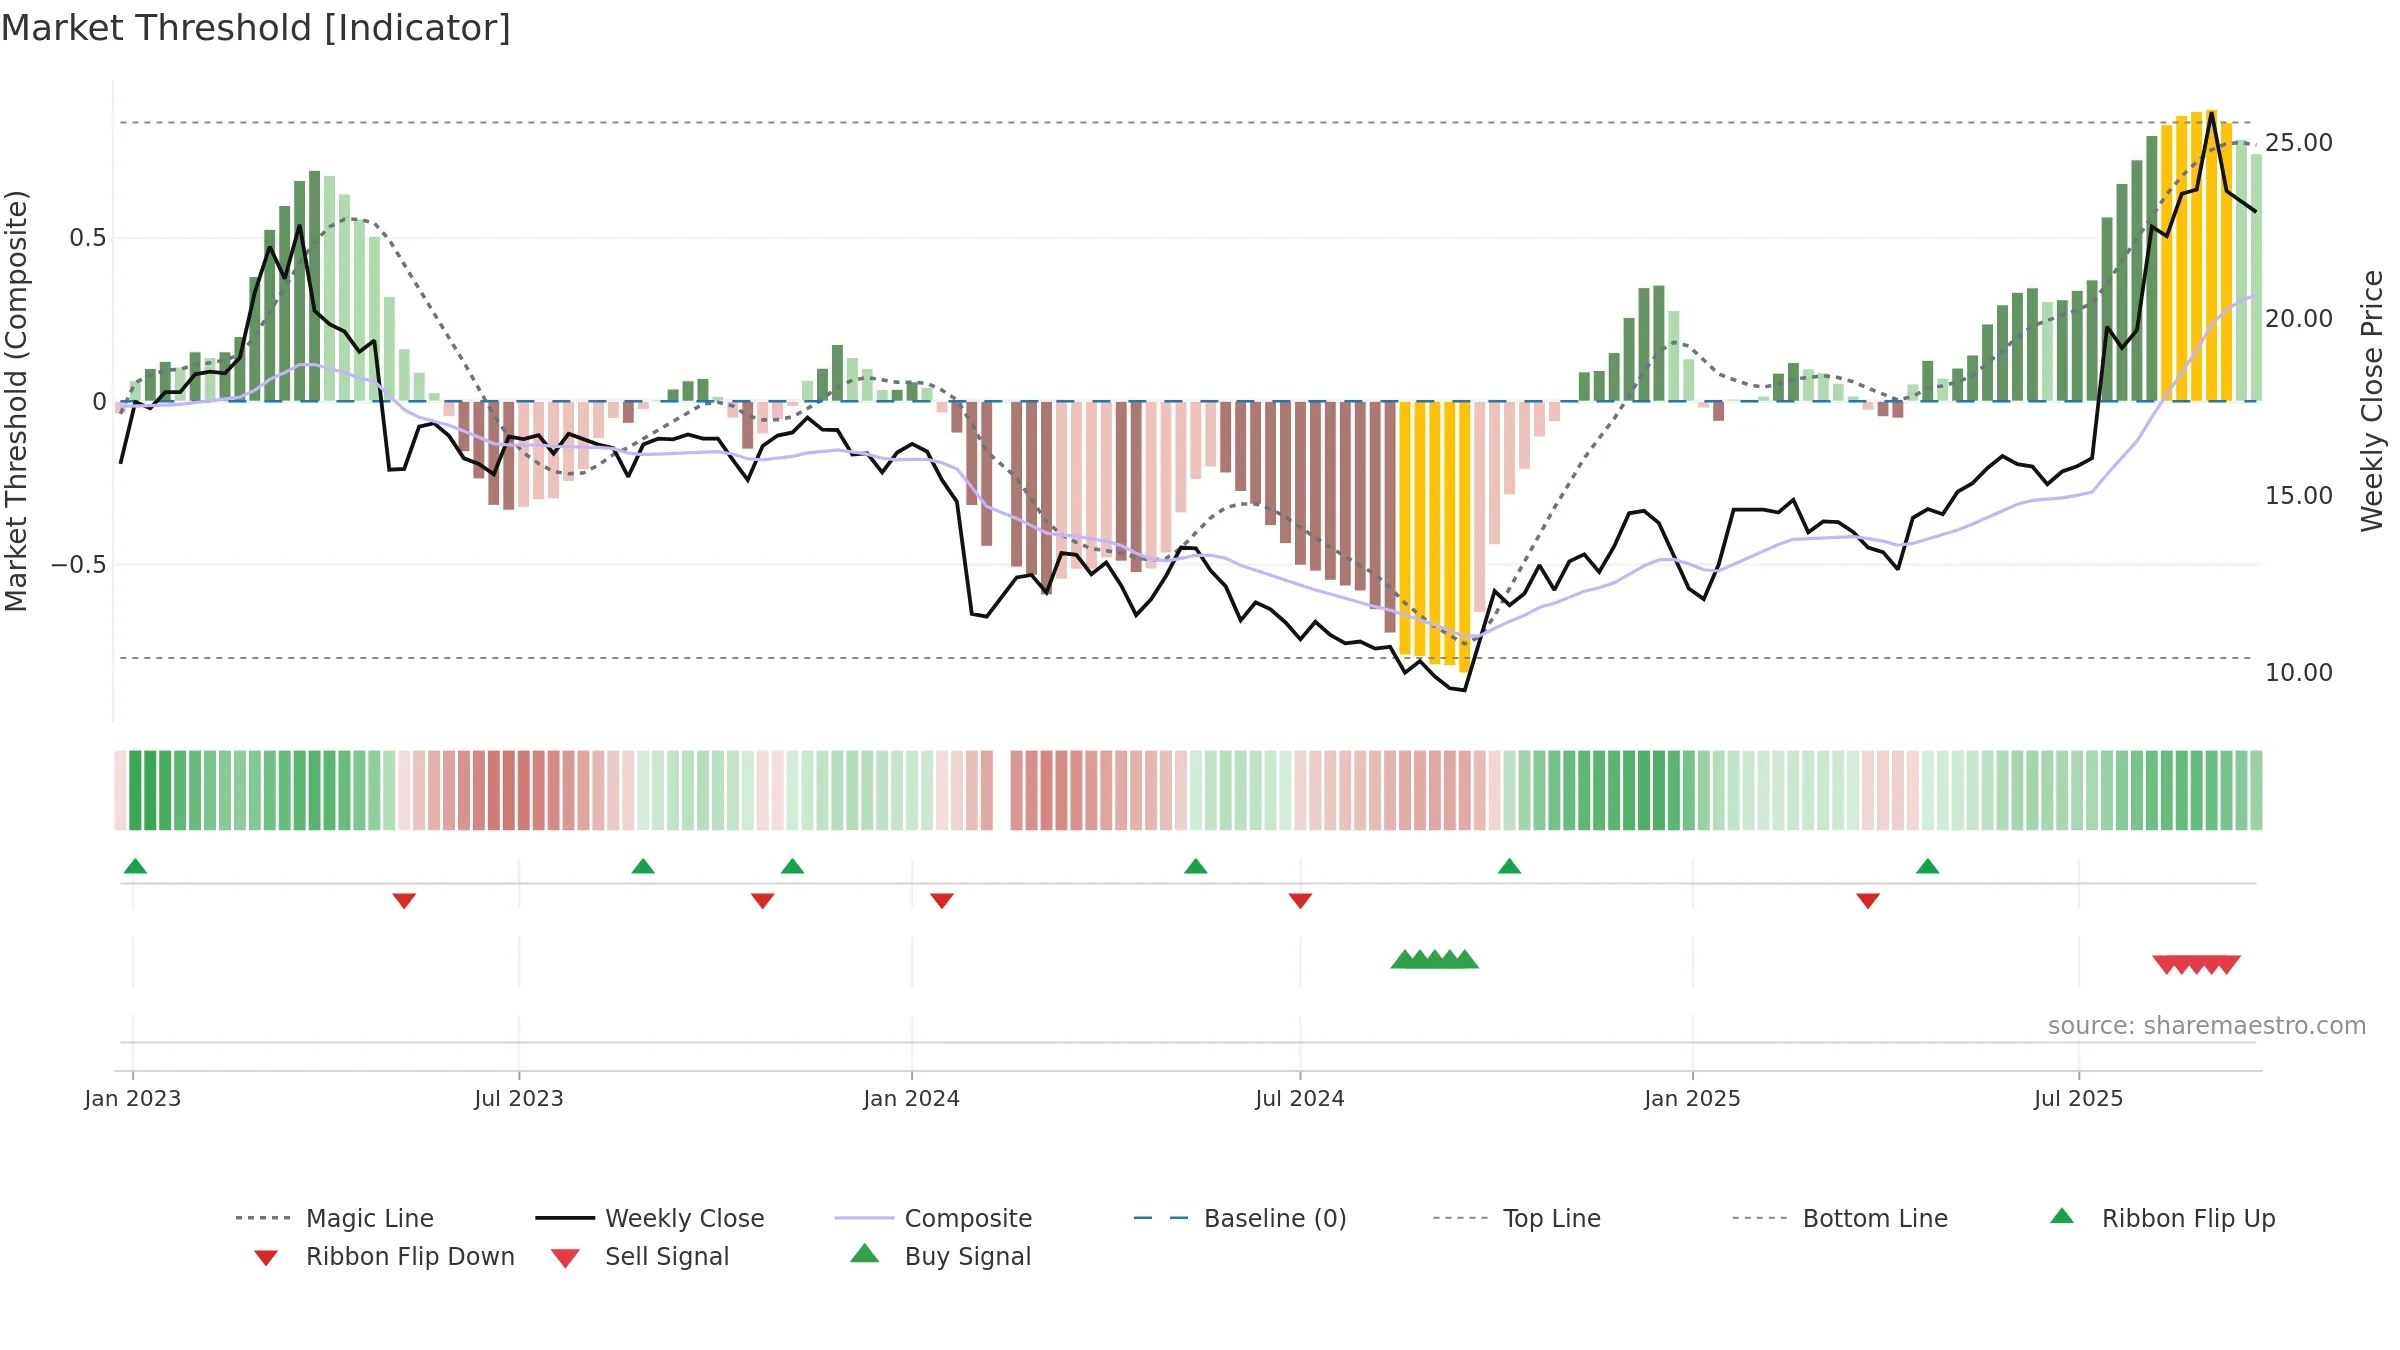Click the red triangle icon beside Sell Signal
This screenshot has height=1350, width=2400.
[565, 1258]
